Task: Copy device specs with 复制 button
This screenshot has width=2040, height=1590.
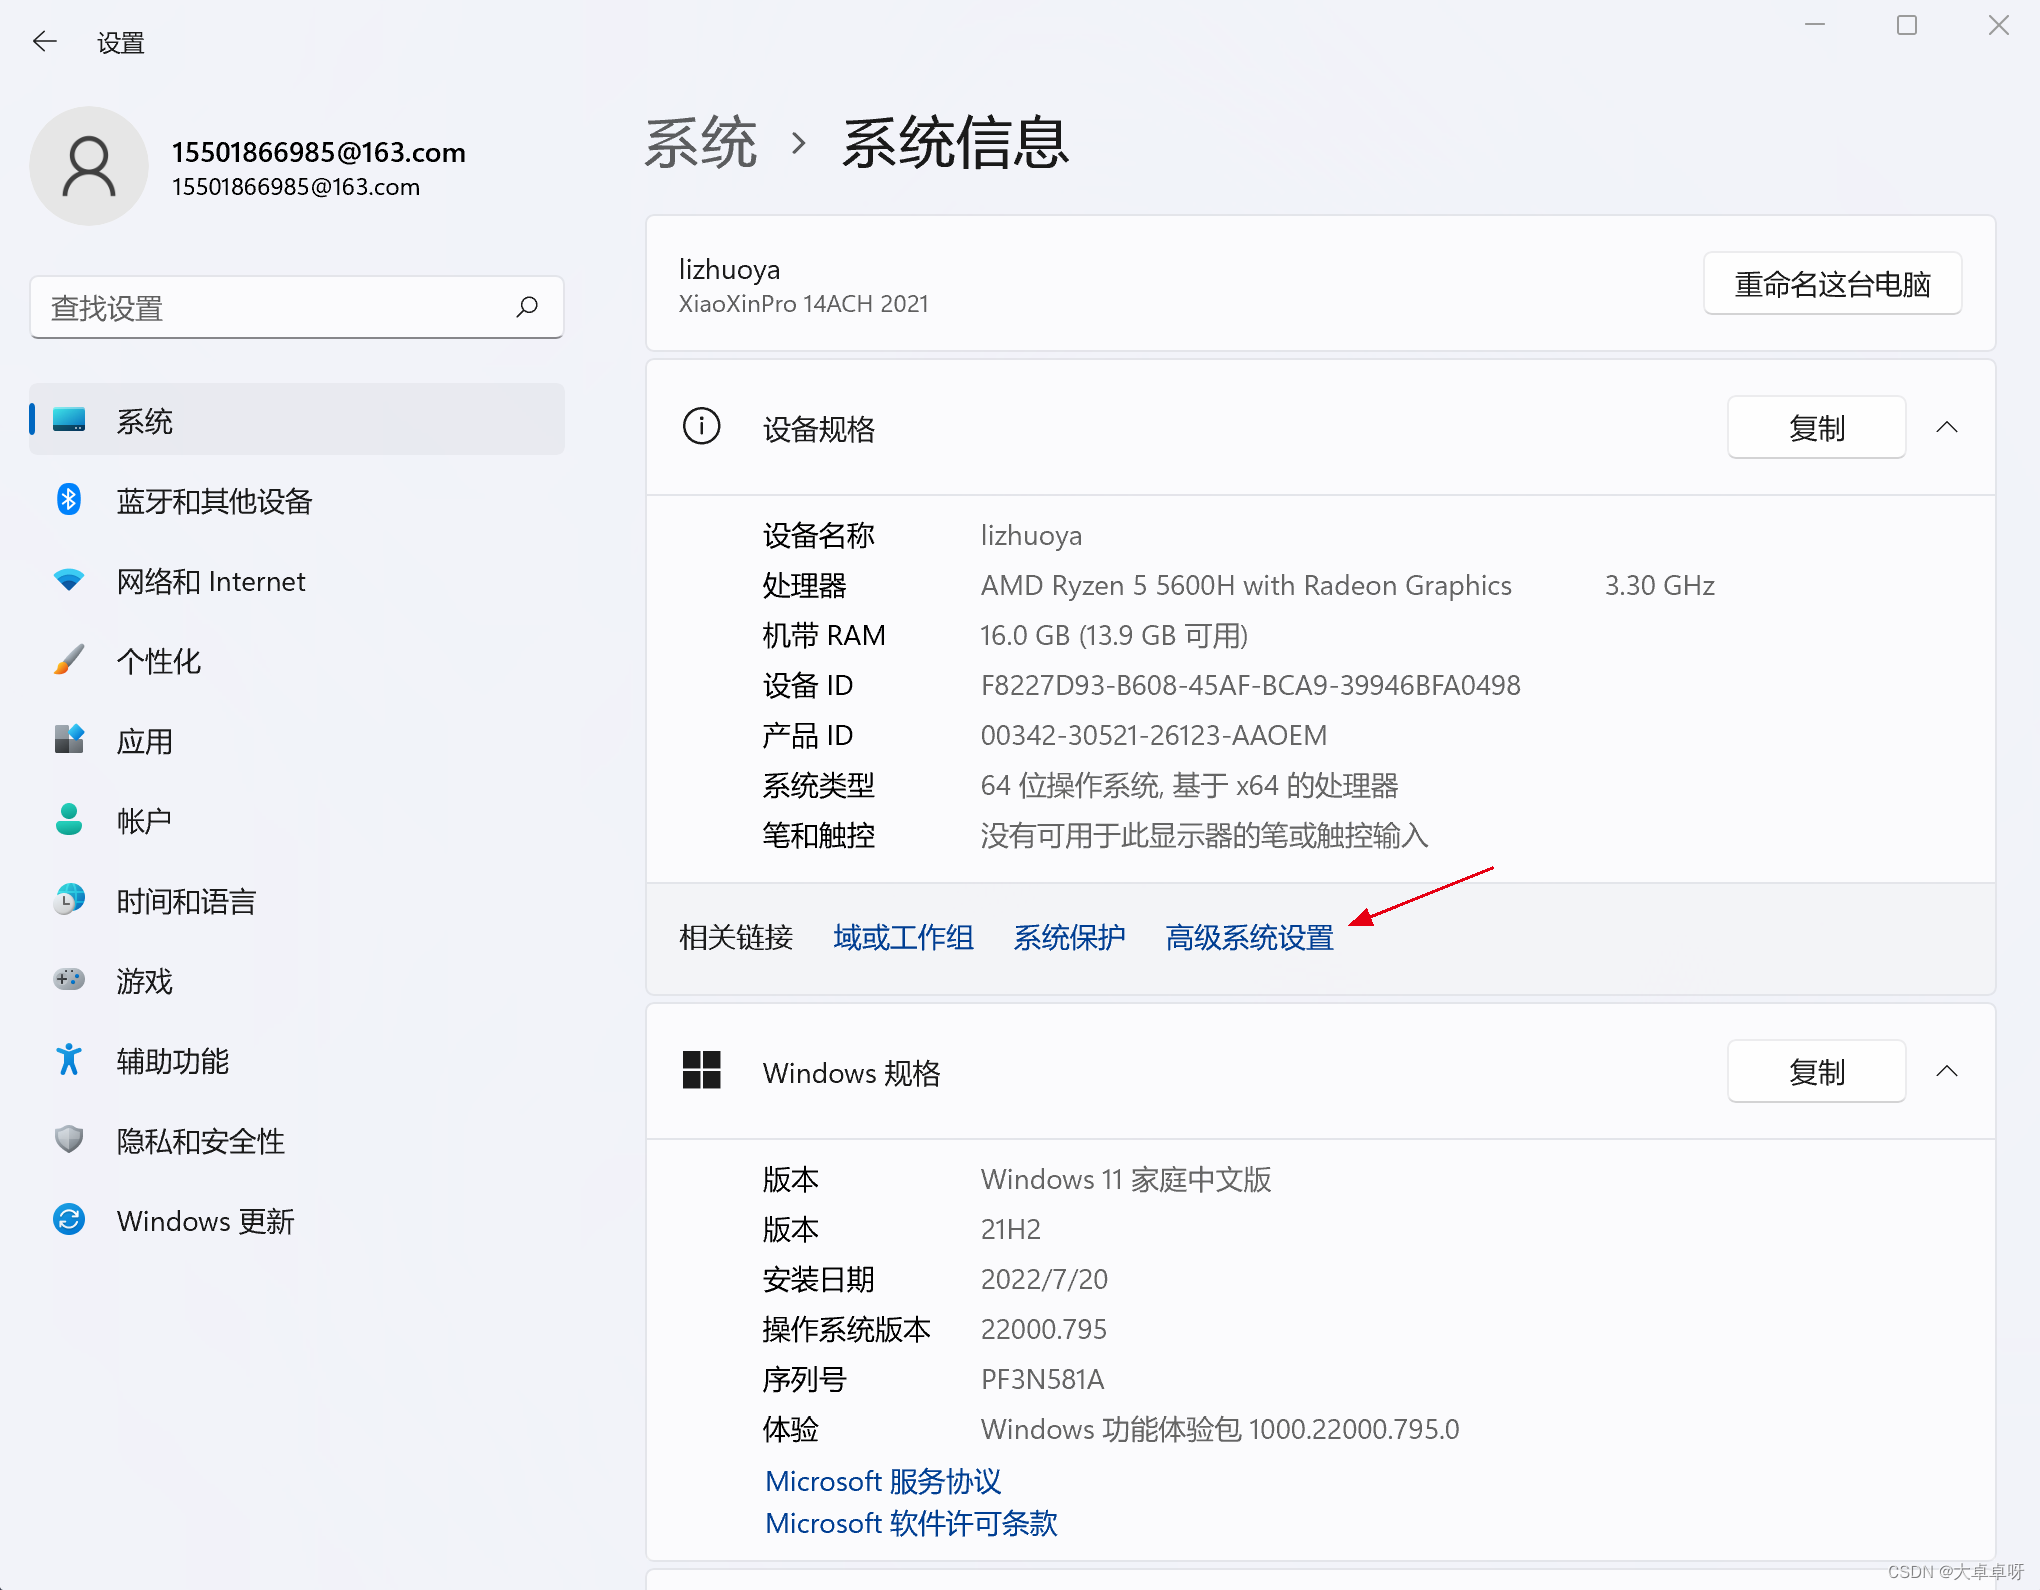Action: (x=1815, y=428)
